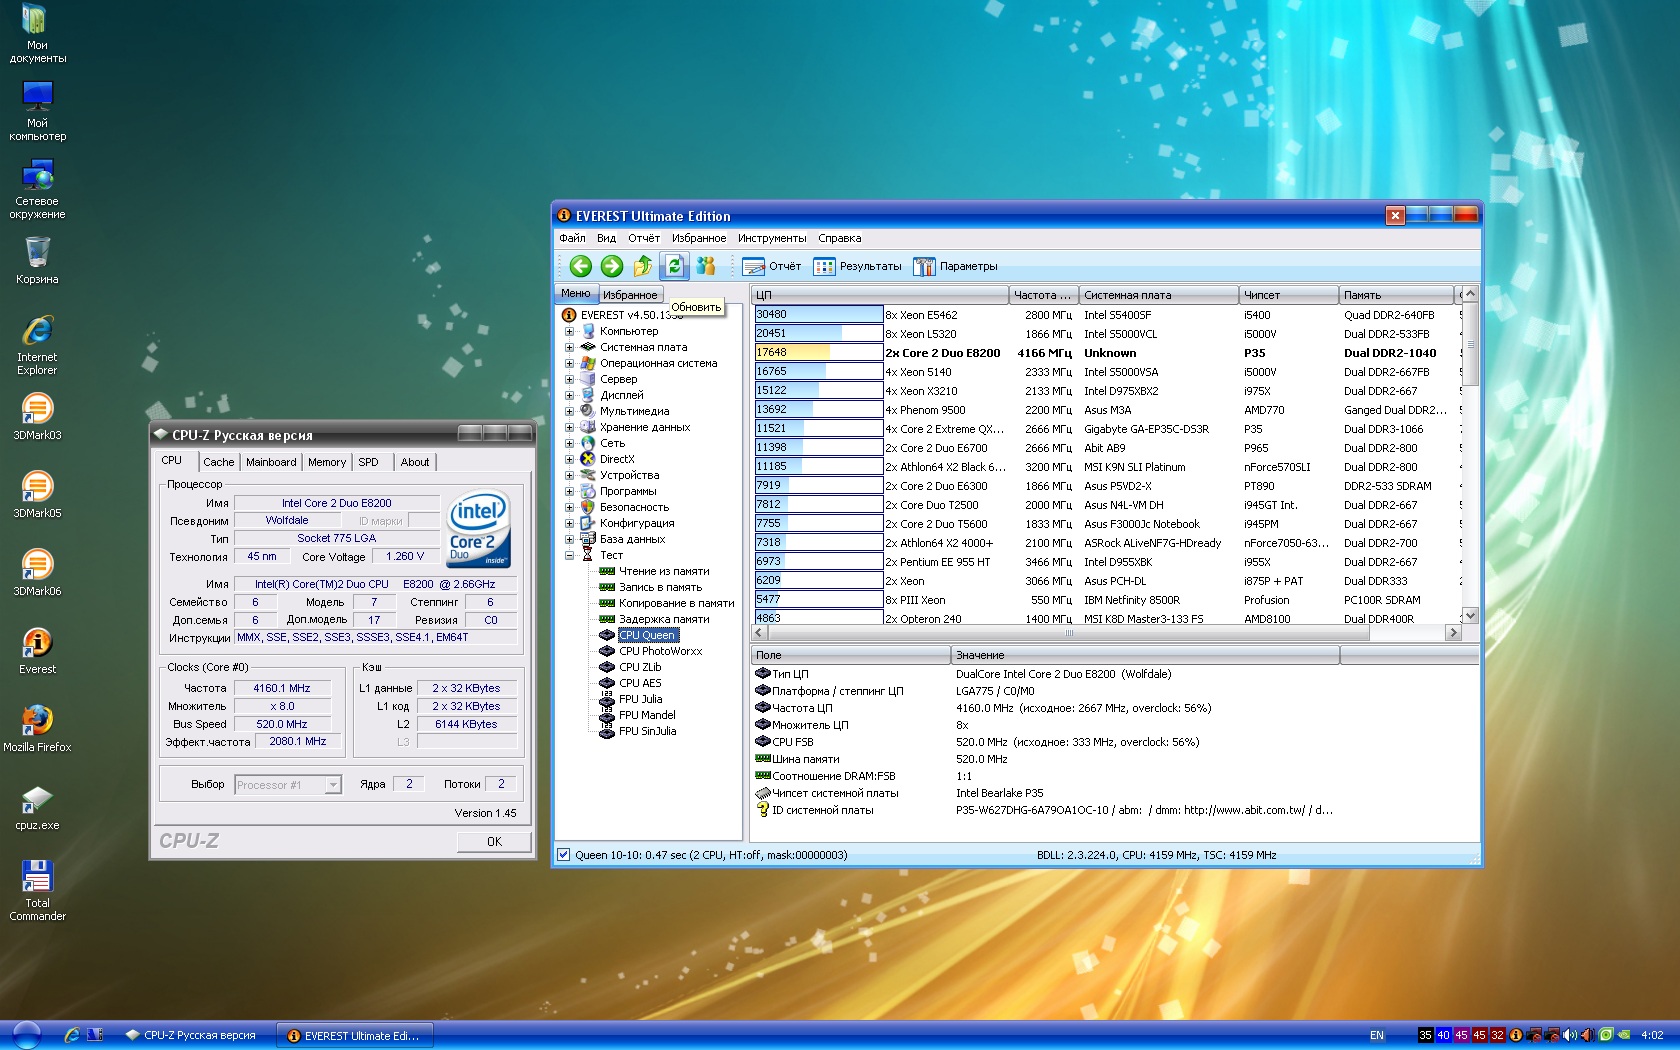Click the OK button in CPU-Z
The height and width of the screenshot is (1050, 1680).
click(494, 842)
